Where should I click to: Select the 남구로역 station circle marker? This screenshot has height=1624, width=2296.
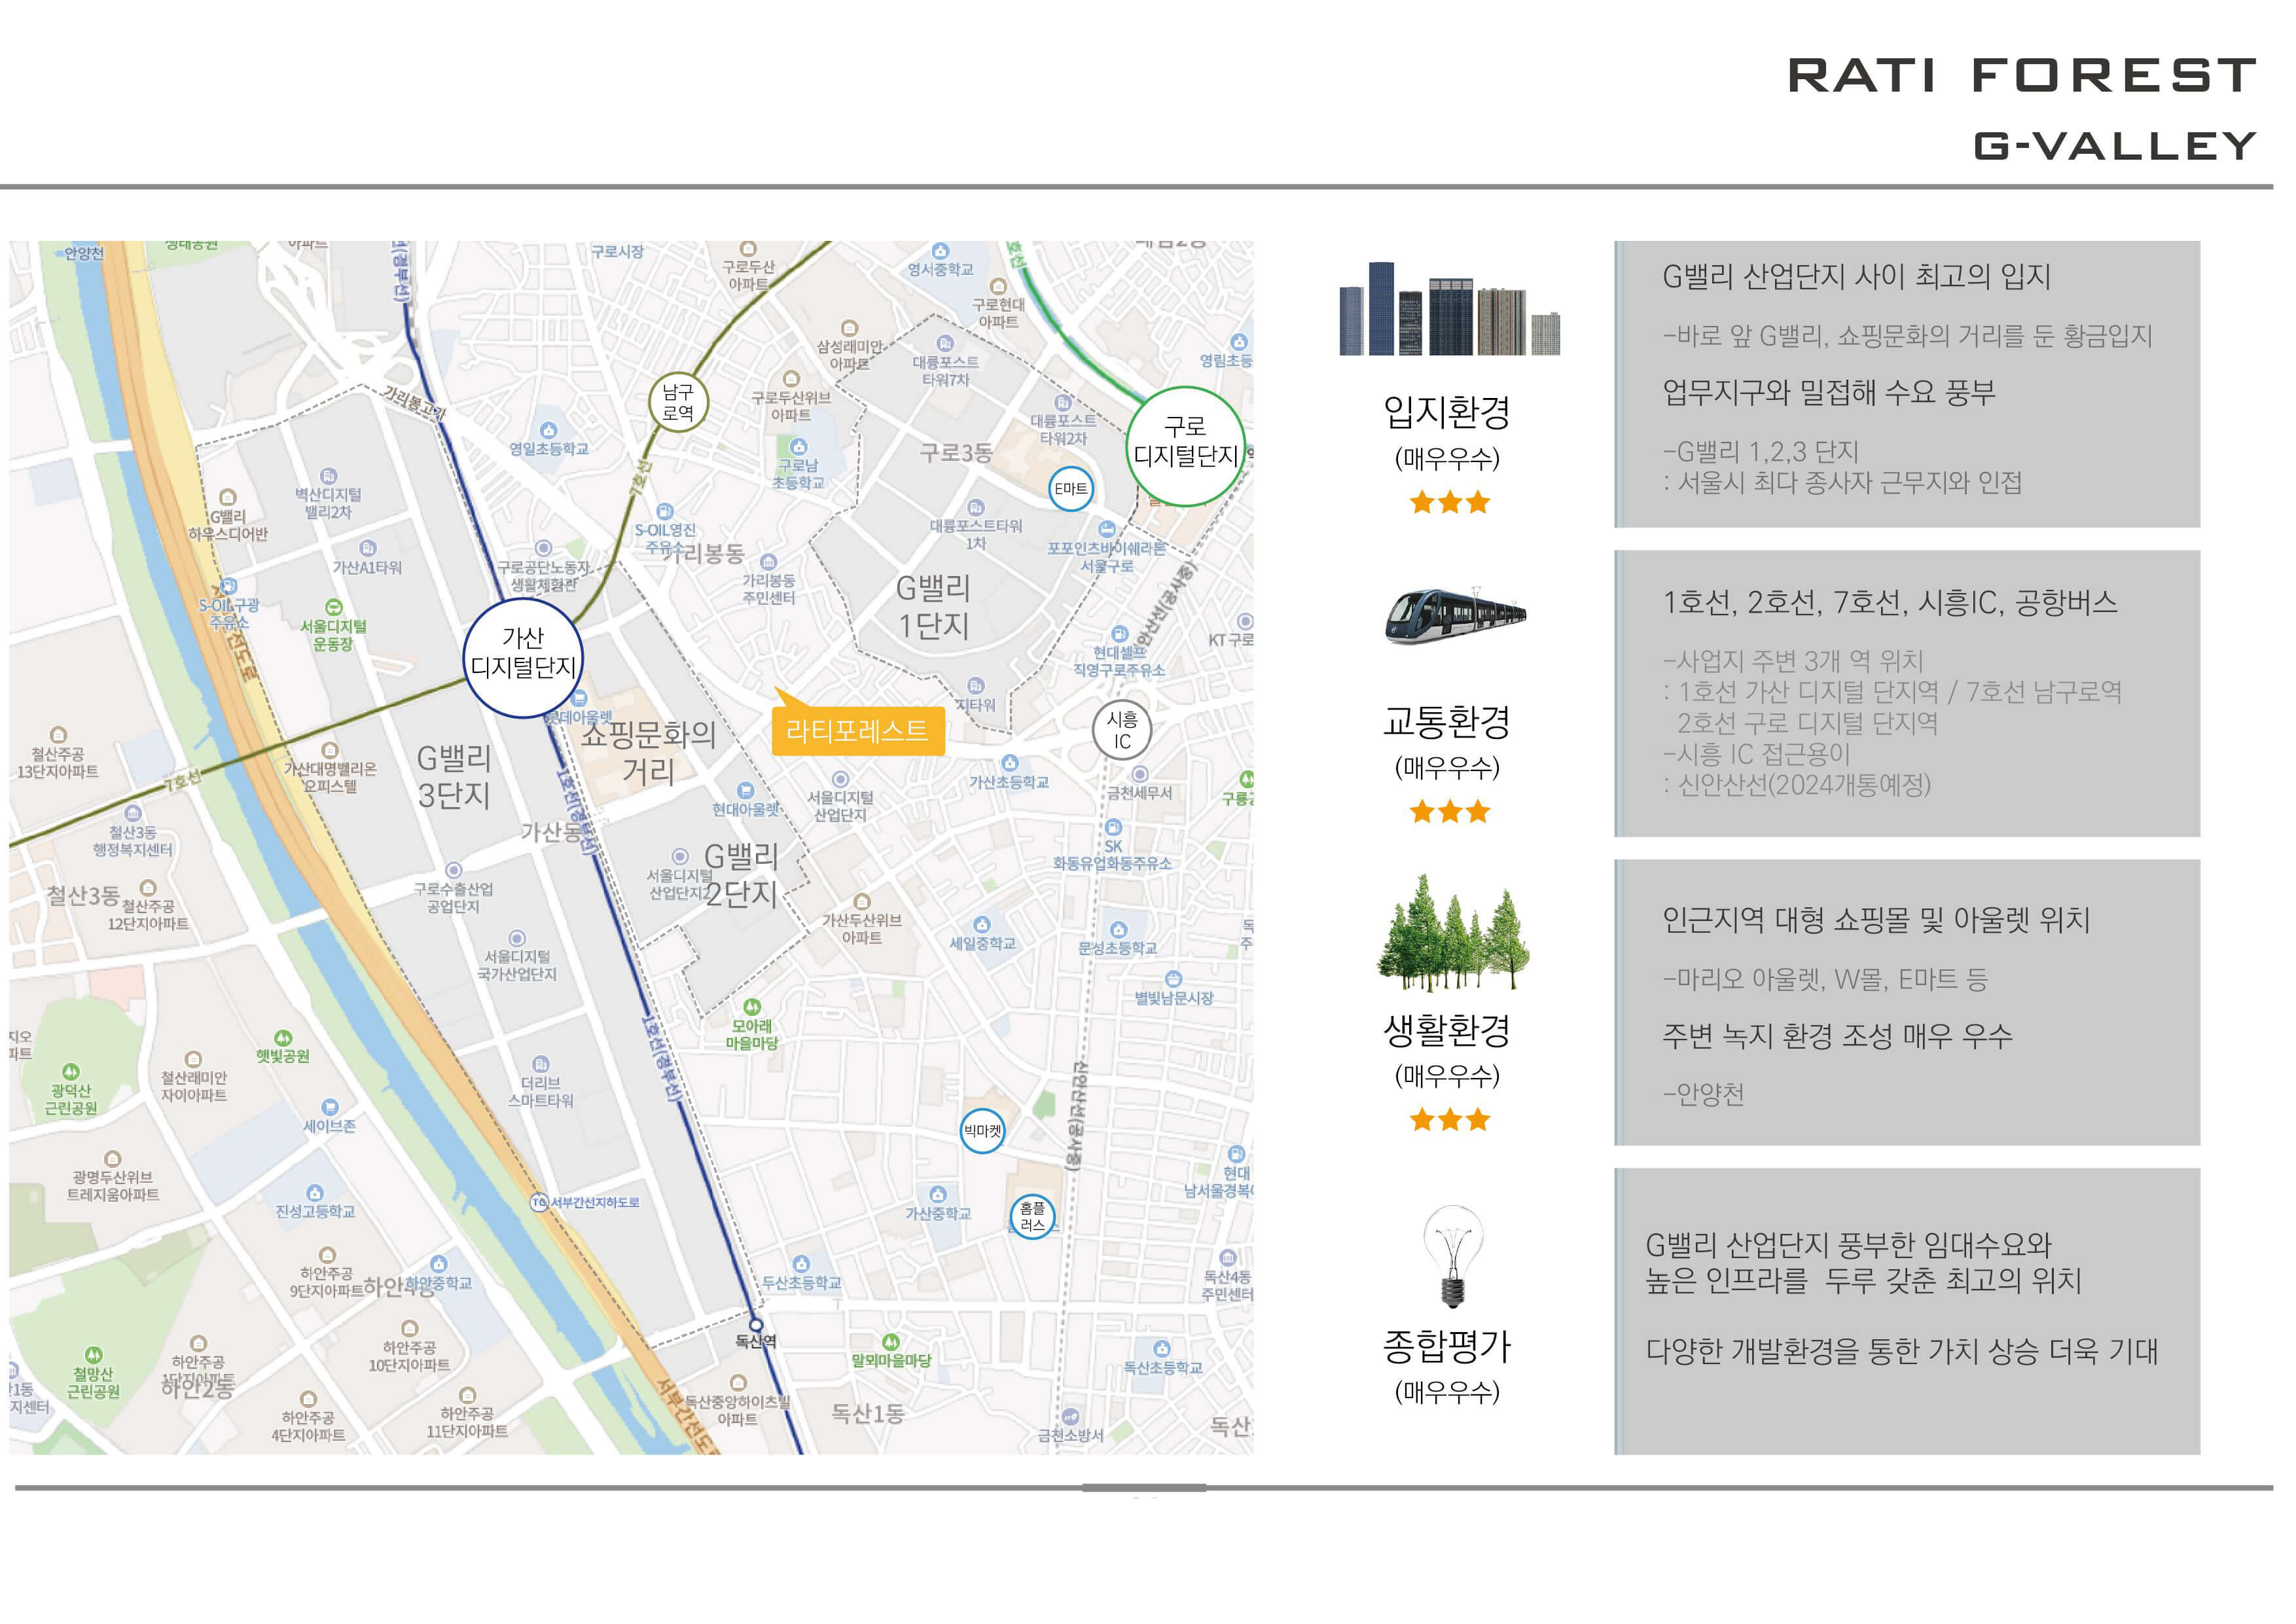click(678, 403)
